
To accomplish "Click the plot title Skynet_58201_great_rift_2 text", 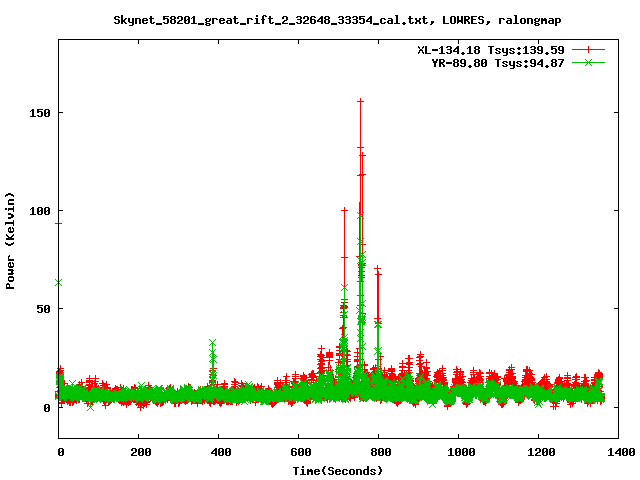I will coord(337,20).
